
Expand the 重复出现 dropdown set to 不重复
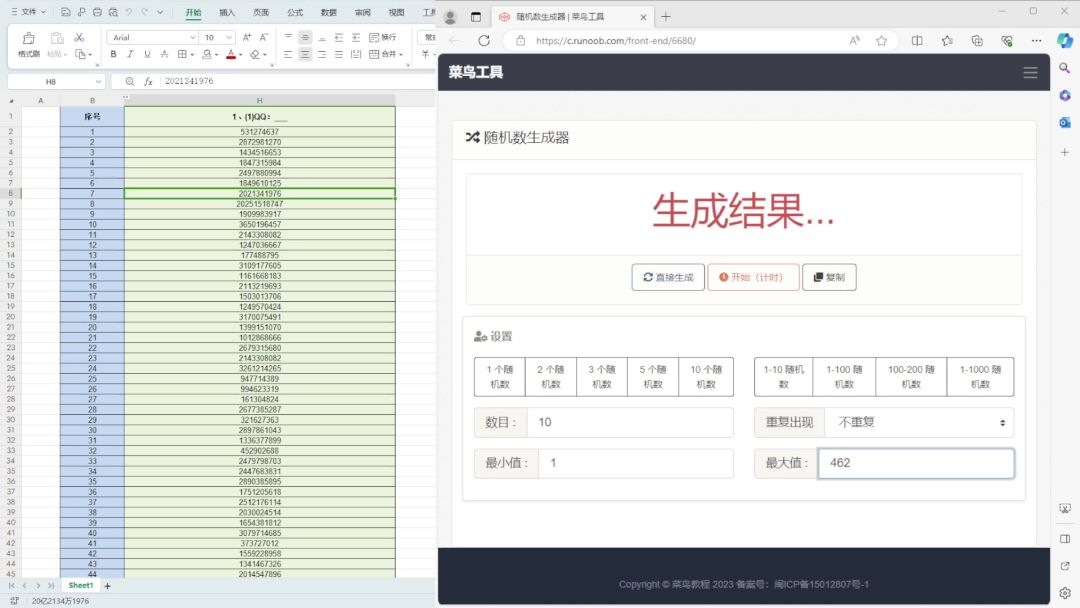pos(918,422)
